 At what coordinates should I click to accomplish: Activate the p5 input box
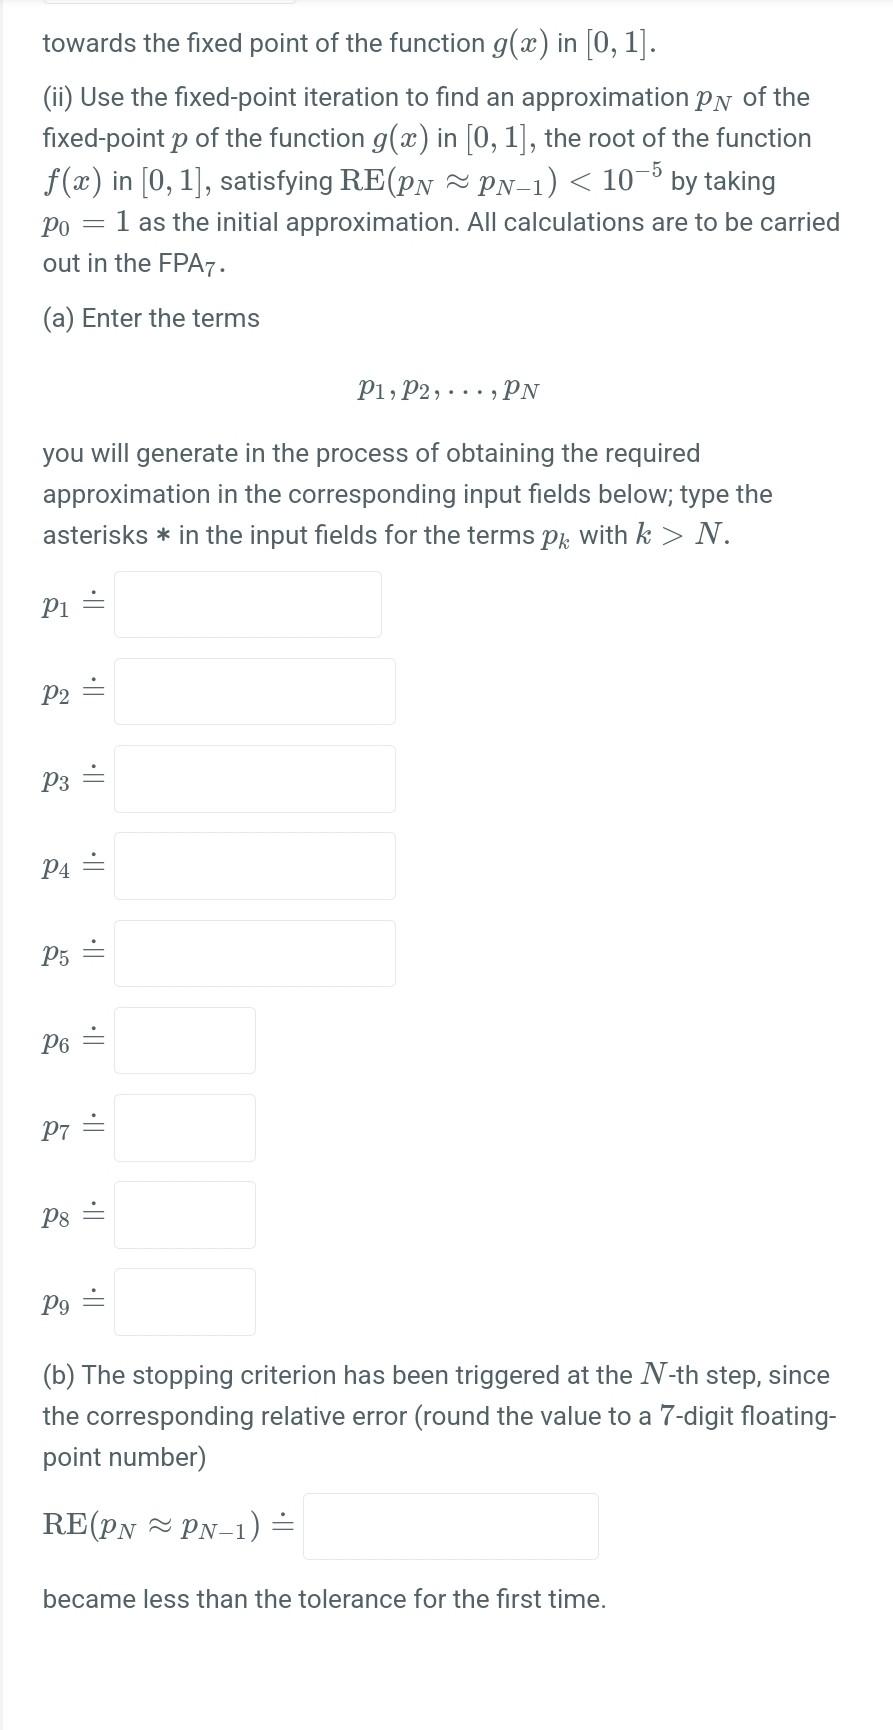[254, 953]
